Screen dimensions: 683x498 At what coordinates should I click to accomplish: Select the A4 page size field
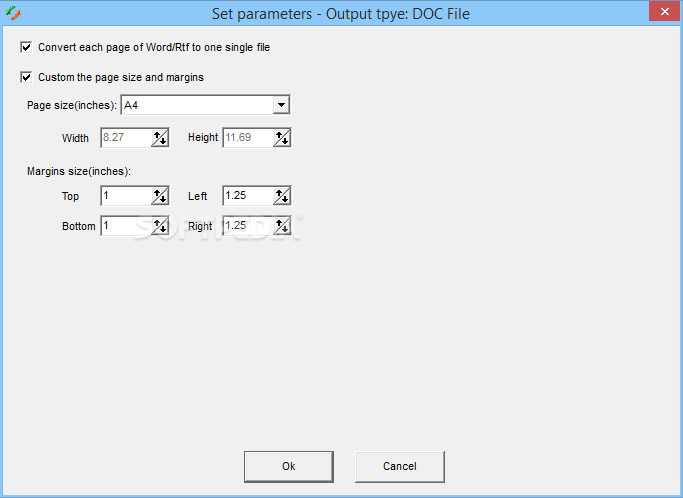[x=196, y=105]
